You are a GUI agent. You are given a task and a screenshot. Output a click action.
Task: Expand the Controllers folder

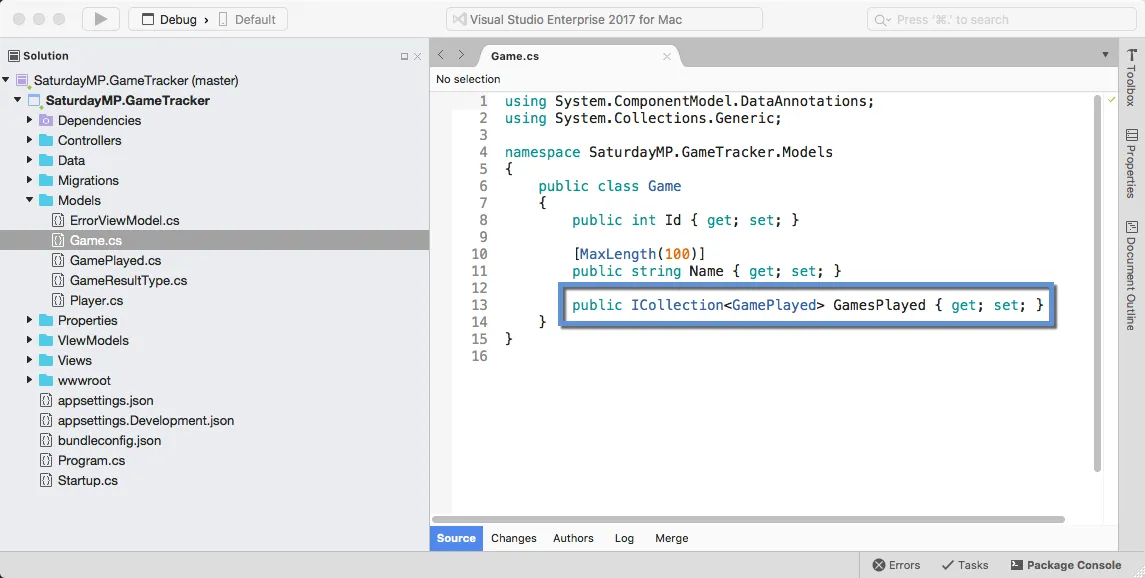[29, 140]
